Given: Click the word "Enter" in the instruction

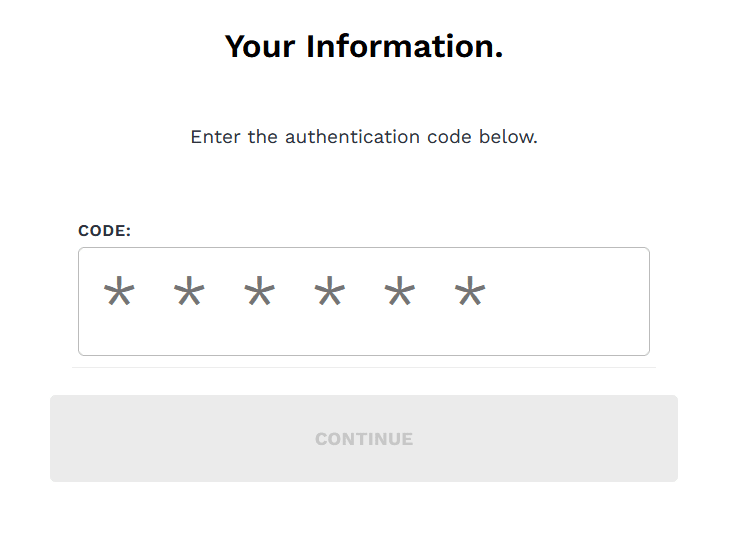Looking at the screenshot, I should click(215, 137).
